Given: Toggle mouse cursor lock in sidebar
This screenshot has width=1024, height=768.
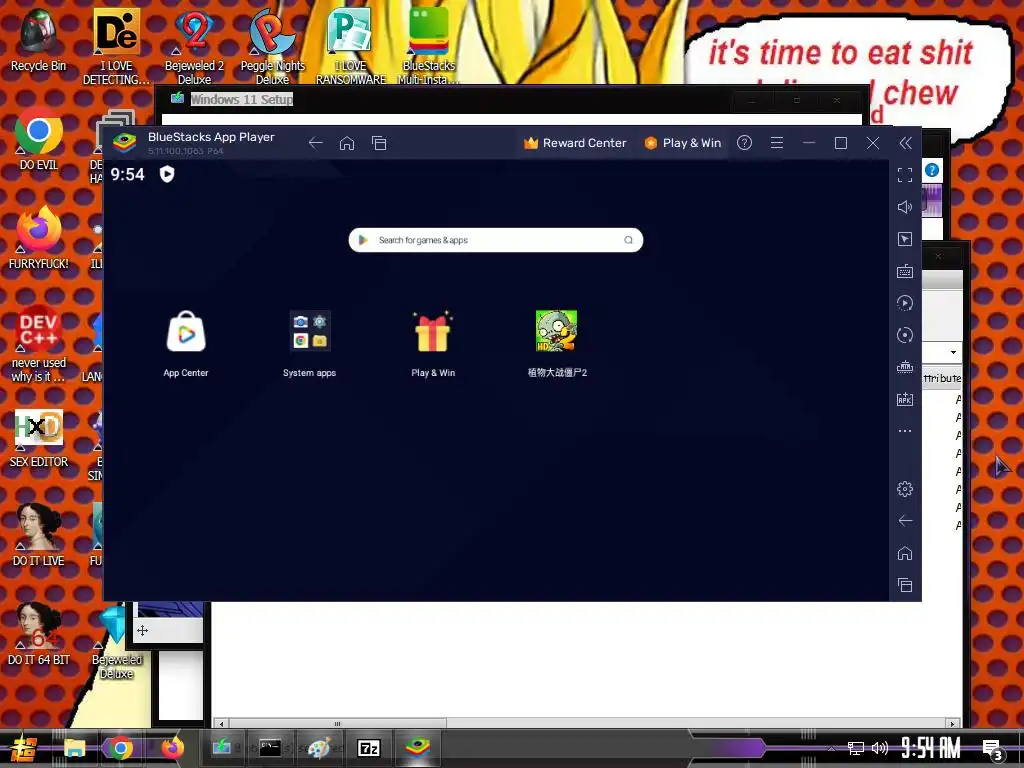Looking at the screenshot, I should coord(905,239).
